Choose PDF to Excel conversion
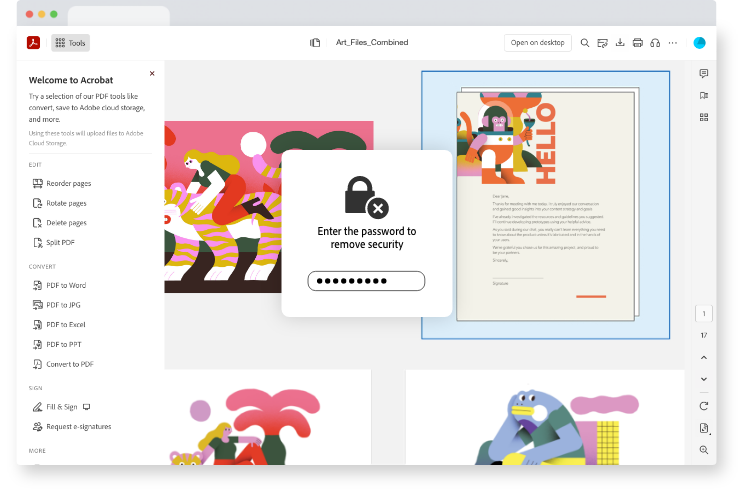 pos(59,324)
